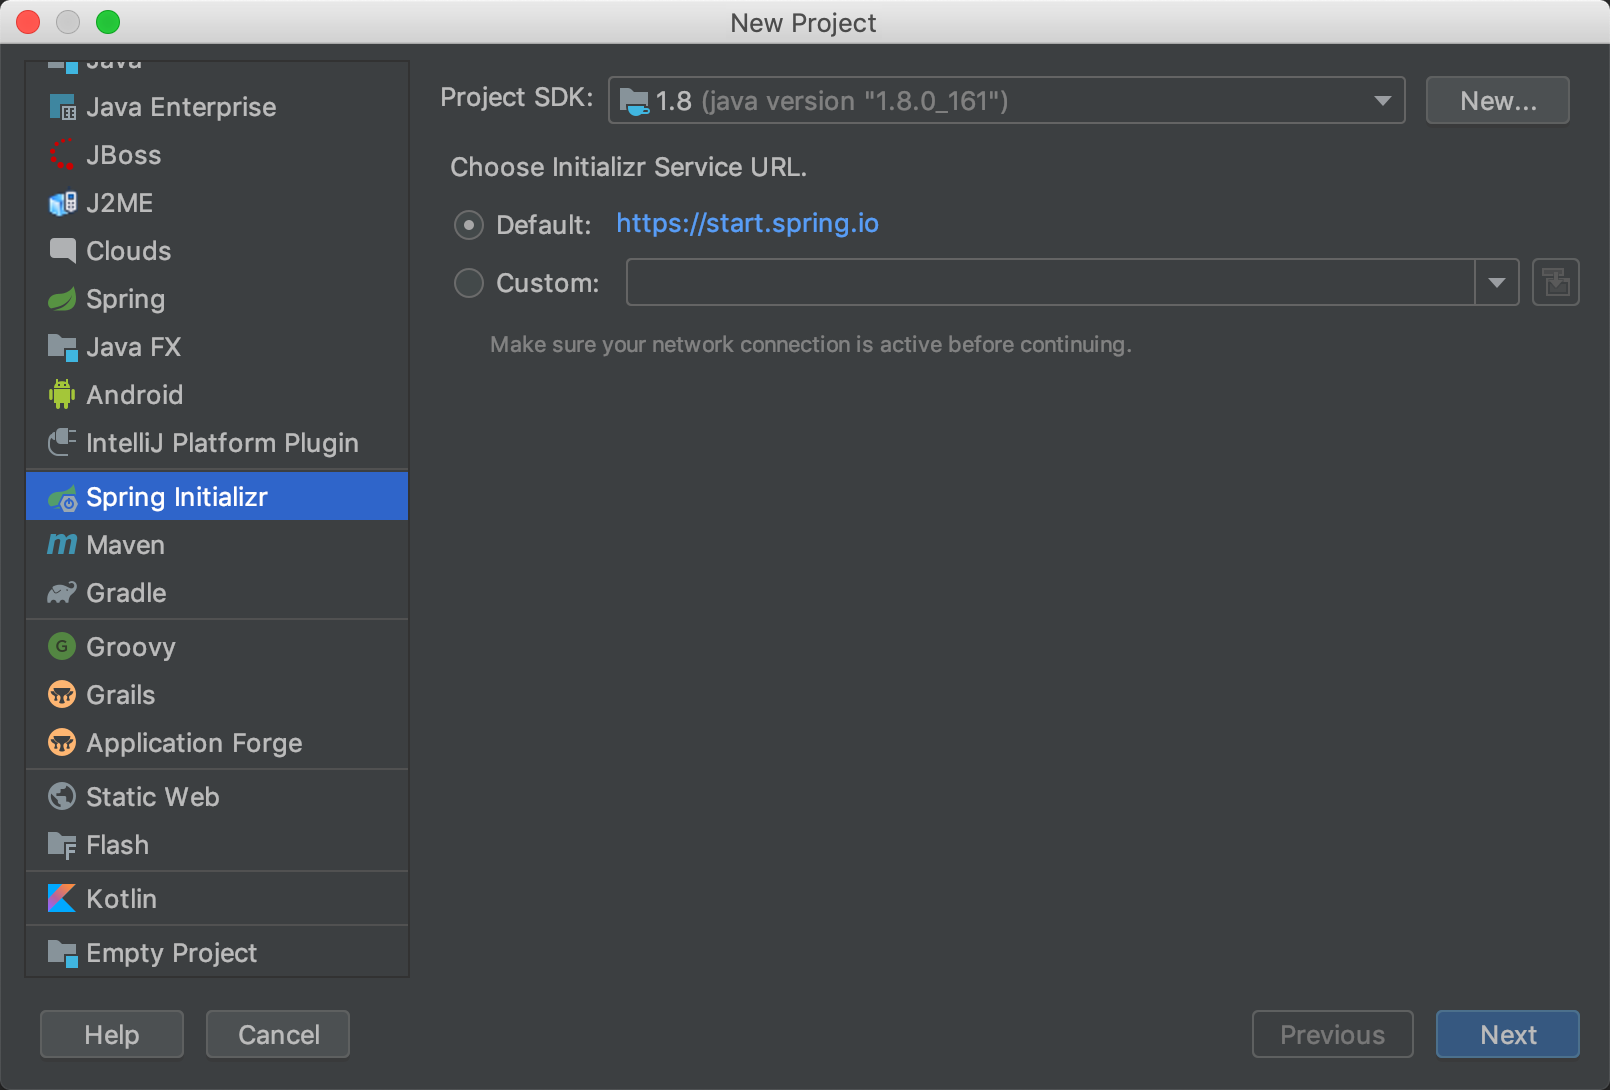
Task: Click the New... SDK button
Action: (x=1497, y=101)
